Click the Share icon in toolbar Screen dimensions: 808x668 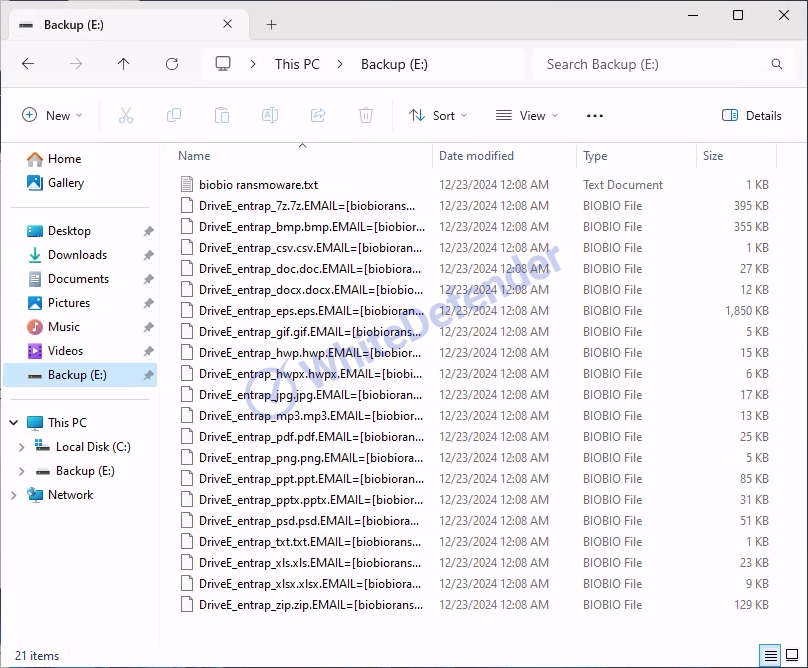pos(318,115)
